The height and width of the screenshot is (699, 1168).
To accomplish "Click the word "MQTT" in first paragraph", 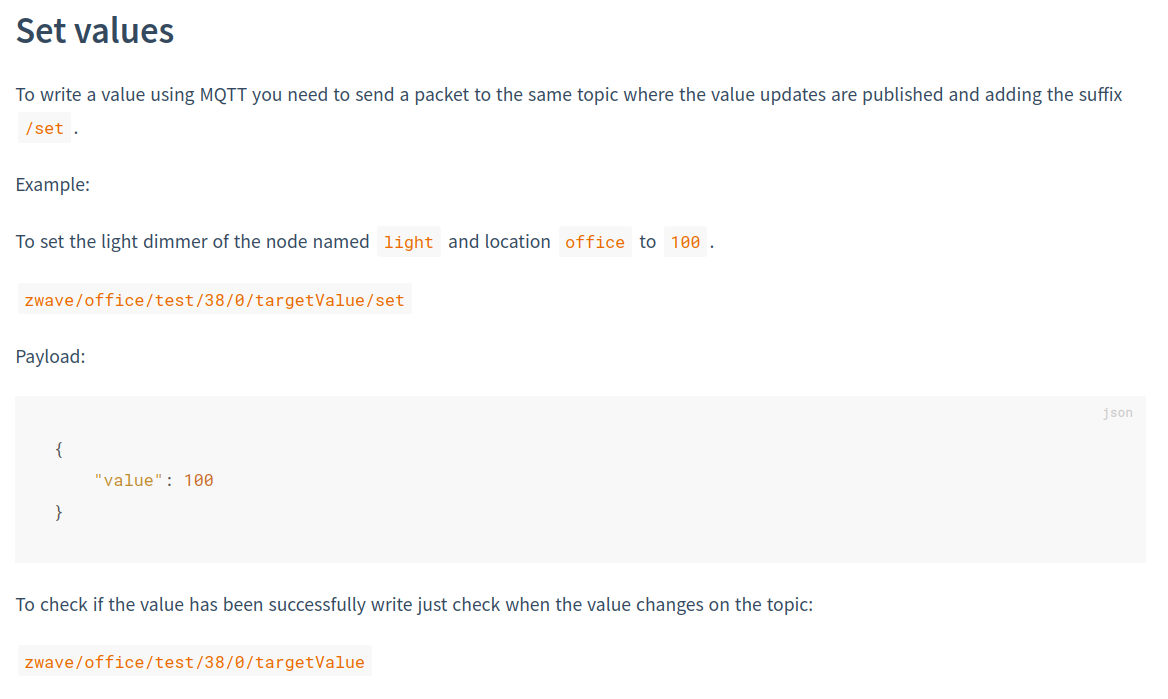I will point(222,95).
